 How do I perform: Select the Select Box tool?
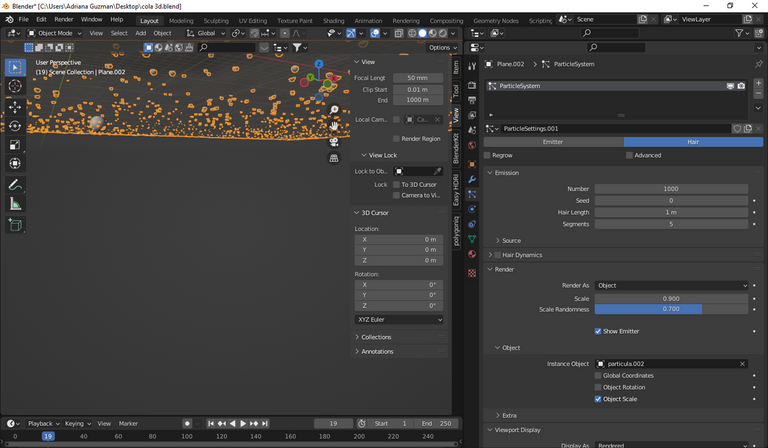(15, 67)
